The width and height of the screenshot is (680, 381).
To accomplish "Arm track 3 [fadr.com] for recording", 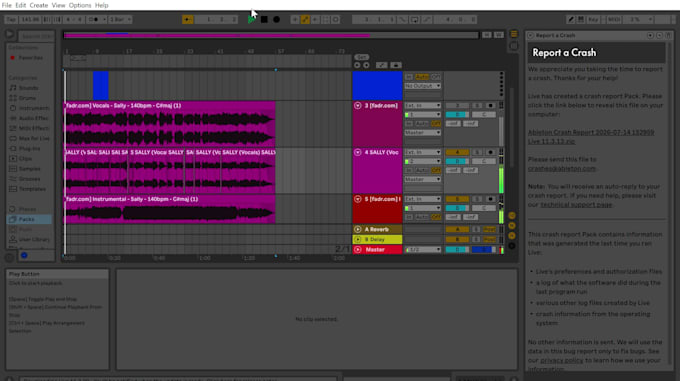I will pyautogui.click(x=490, y=105).
